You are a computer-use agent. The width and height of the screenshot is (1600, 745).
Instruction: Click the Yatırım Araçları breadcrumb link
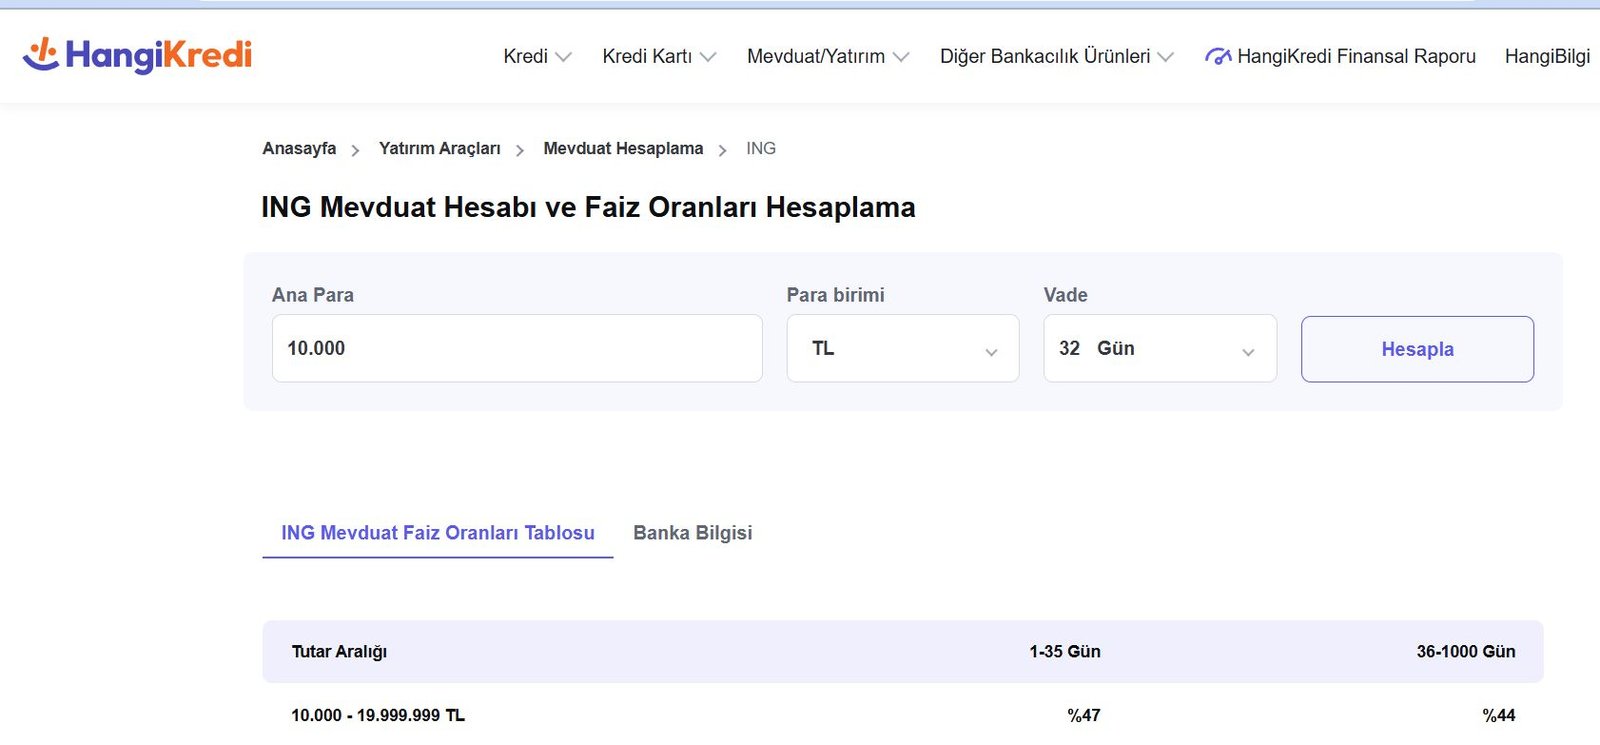439,149
